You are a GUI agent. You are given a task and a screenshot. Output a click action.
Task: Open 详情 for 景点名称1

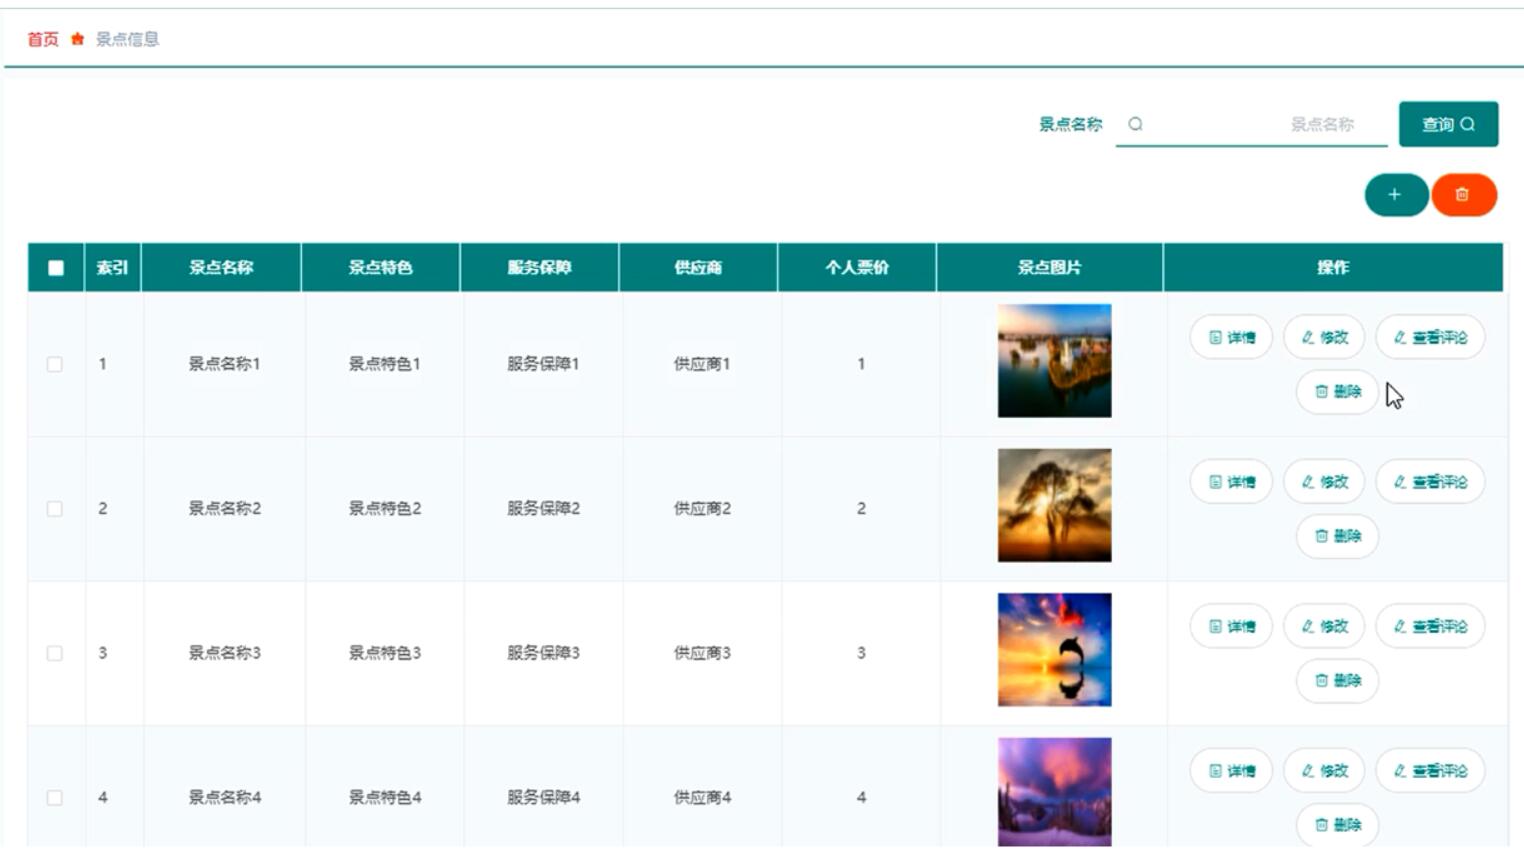1231,337
